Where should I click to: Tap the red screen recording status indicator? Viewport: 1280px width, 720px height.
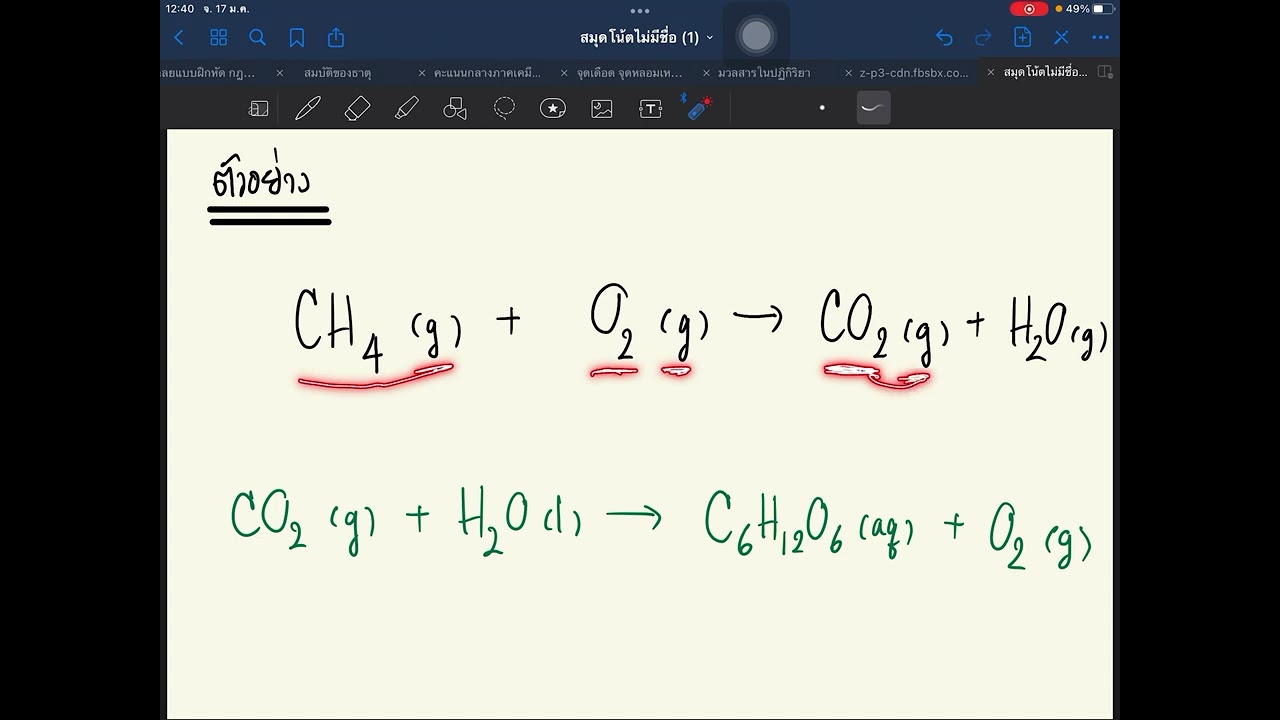click(x=1029, y=9)
